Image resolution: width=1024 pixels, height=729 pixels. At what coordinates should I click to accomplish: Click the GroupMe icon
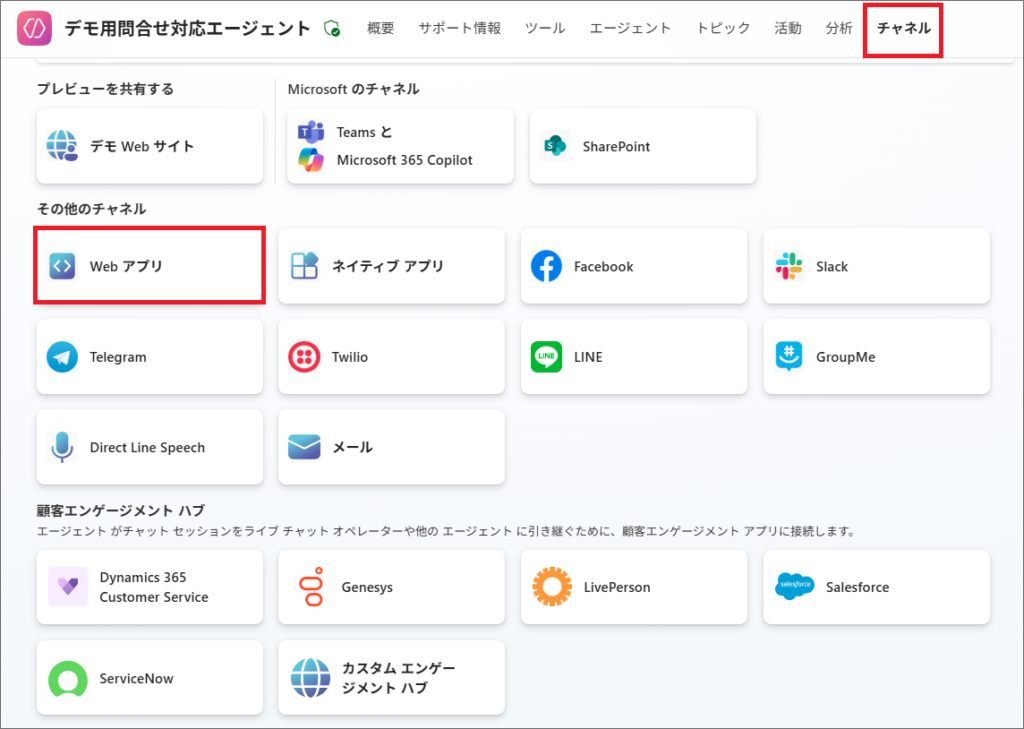tap(789, 357)
